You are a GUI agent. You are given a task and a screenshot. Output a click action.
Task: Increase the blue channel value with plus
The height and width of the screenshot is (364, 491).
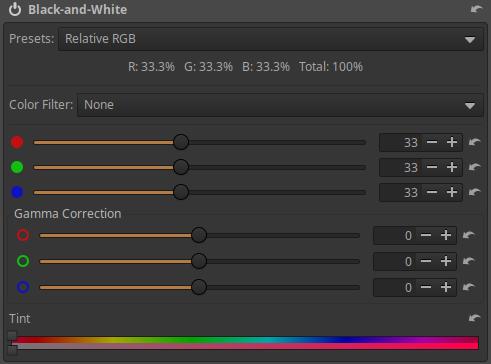[x=452, y=192]
